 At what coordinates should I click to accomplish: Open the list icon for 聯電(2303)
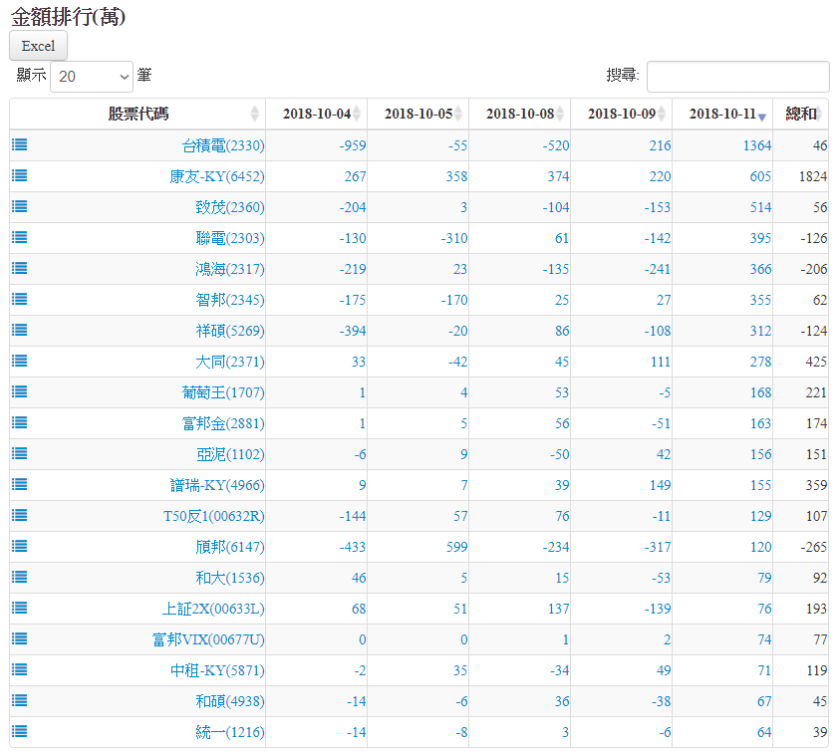pos(20,238)
